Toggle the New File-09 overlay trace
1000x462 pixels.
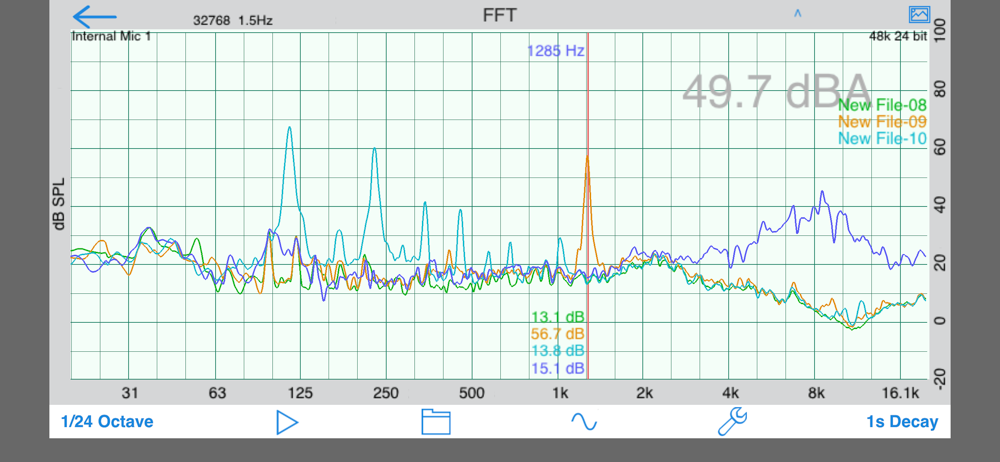tap(882, 121)
